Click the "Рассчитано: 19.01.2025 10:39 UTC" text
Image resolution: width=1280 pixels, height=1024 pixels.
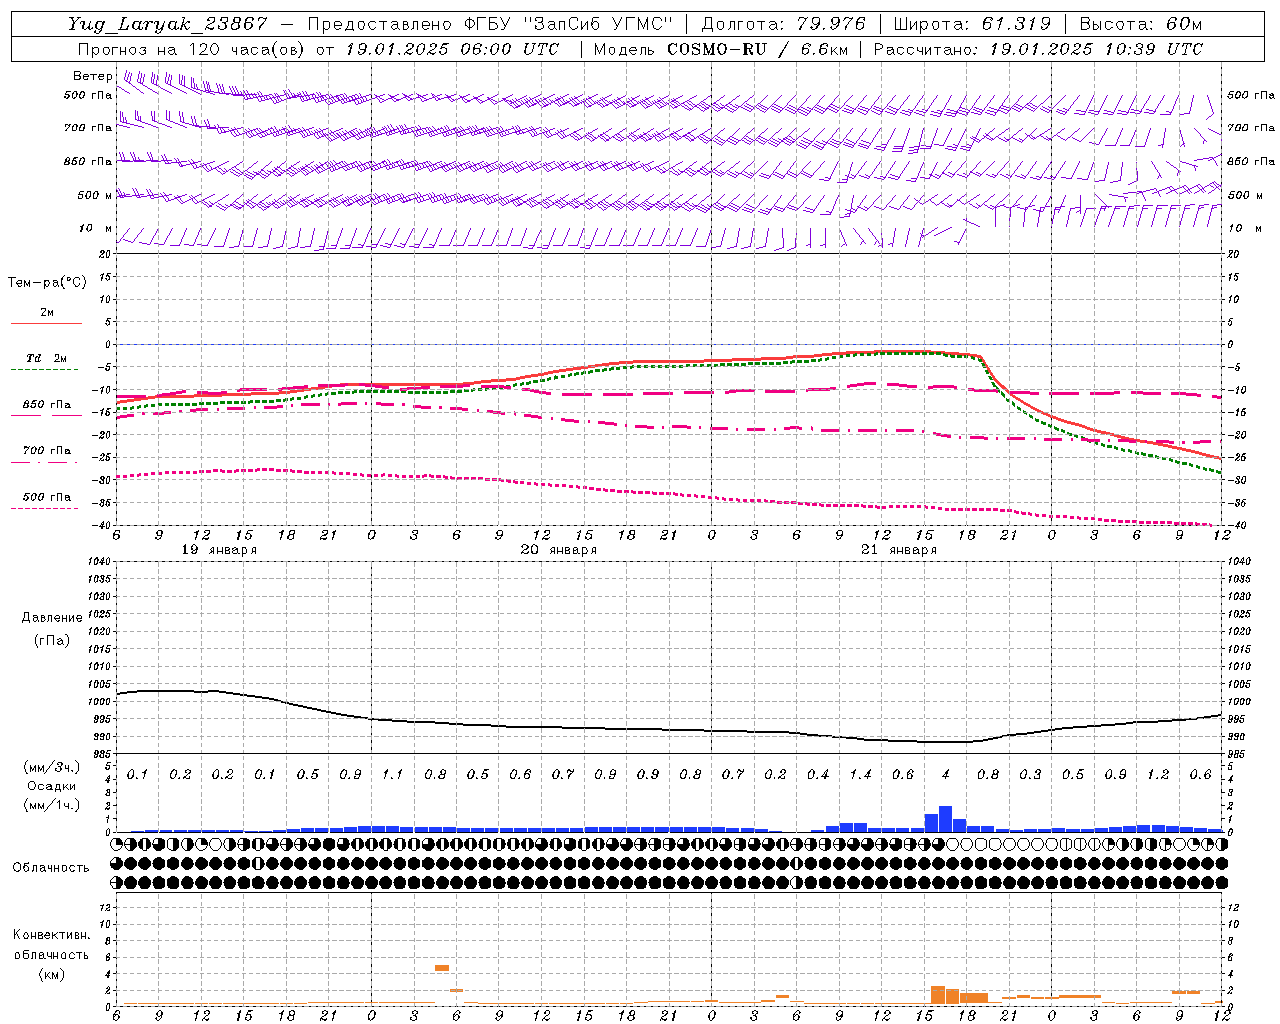click(x=1038, y=49)
